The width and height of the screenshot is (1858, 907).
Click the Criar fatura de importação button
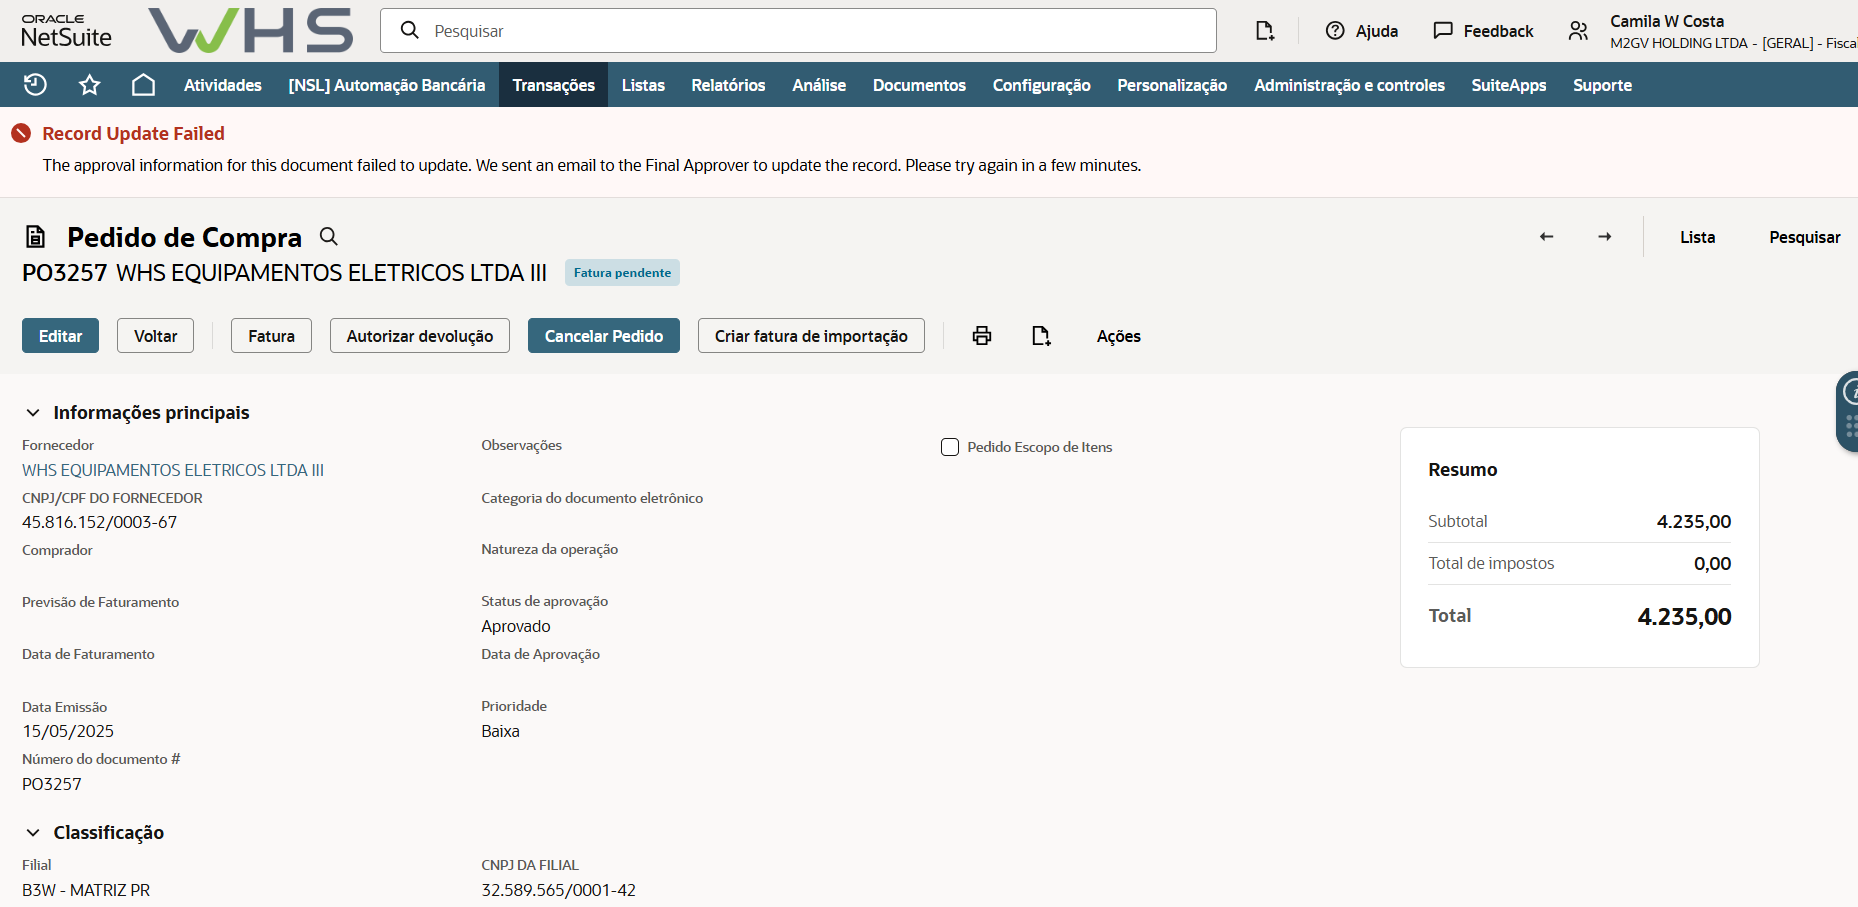click(810, 336)
